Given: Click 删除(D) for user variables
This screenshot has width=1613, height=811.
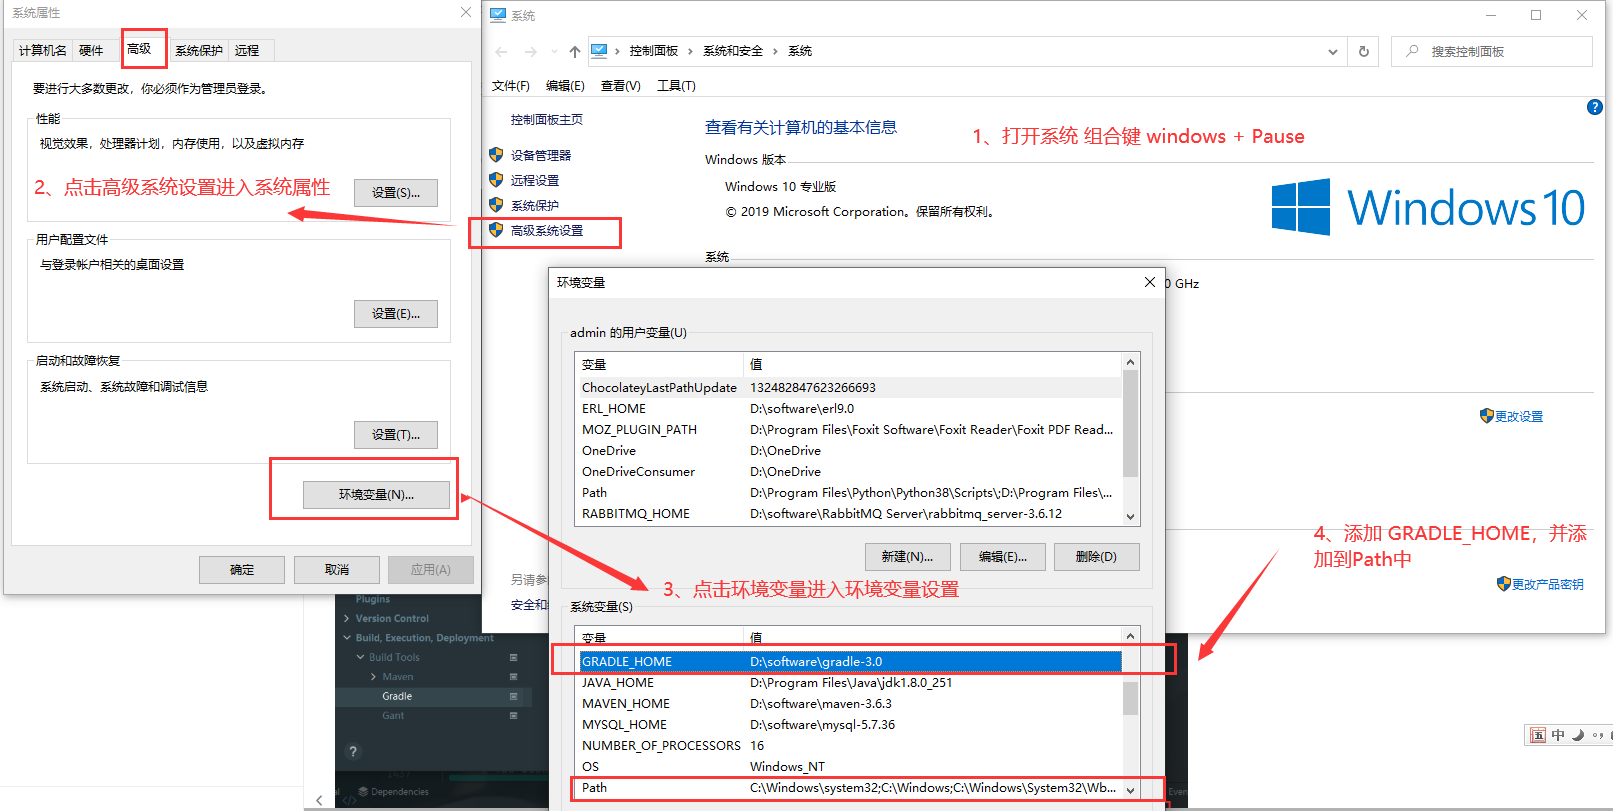Looking at the screenshot, I should 1097,557.
